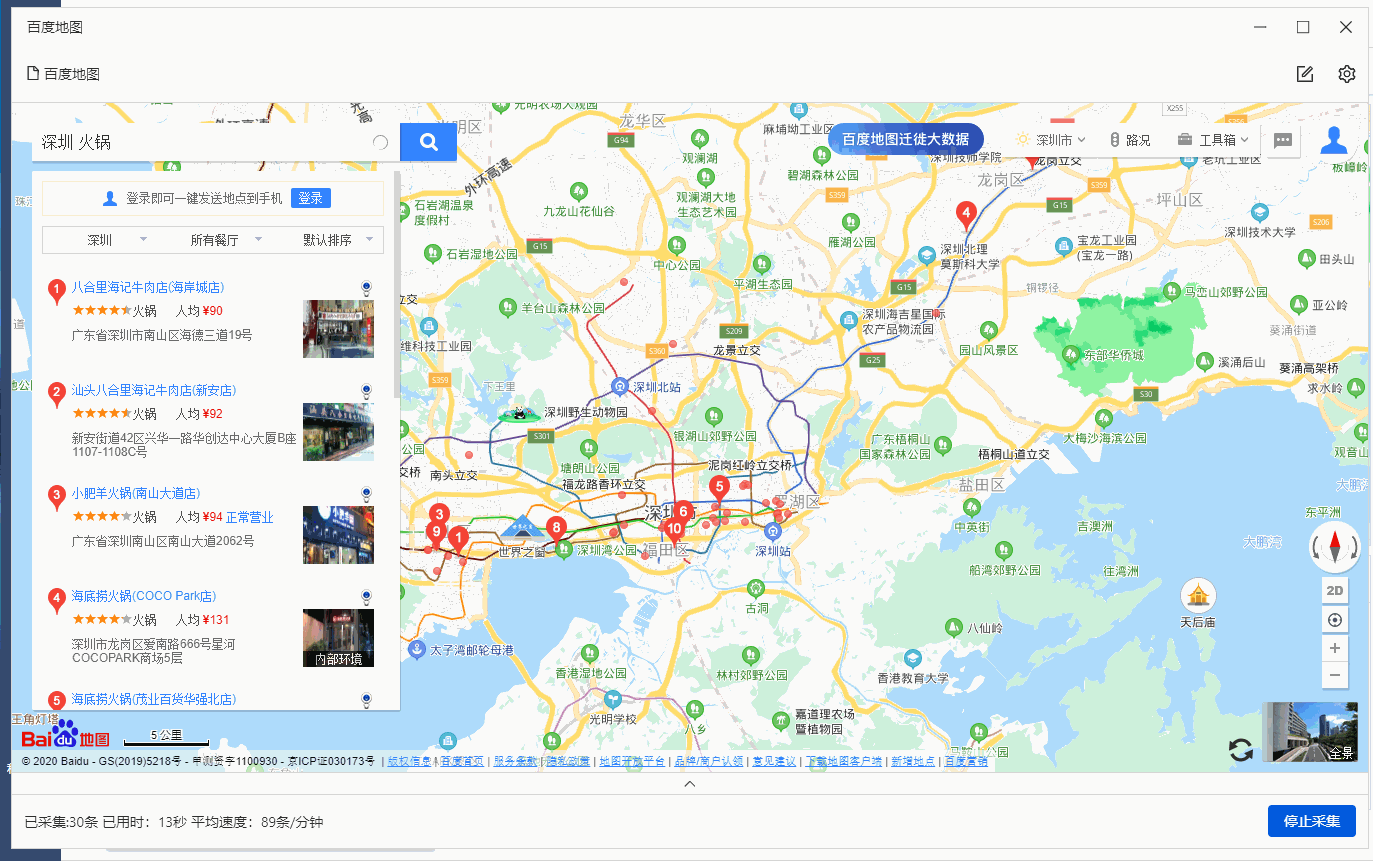This screenshot has width=1373, height=861.
Task: Click red marker 2 in results list
Action: (x=57, y=394)
